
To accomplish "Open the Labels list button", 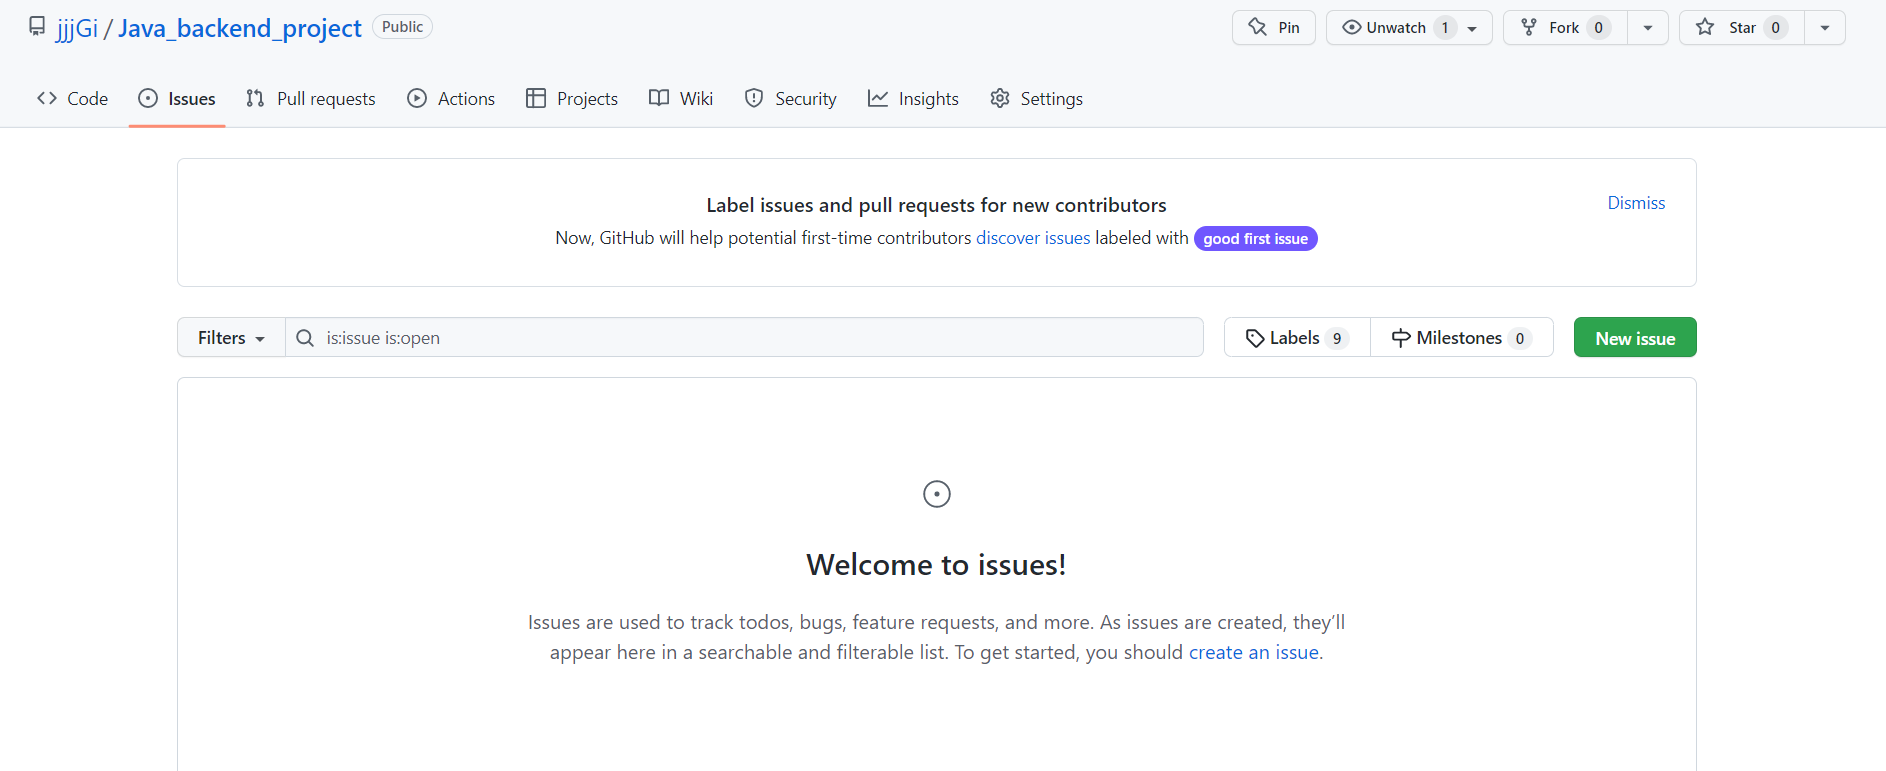I will (1297, 338).
